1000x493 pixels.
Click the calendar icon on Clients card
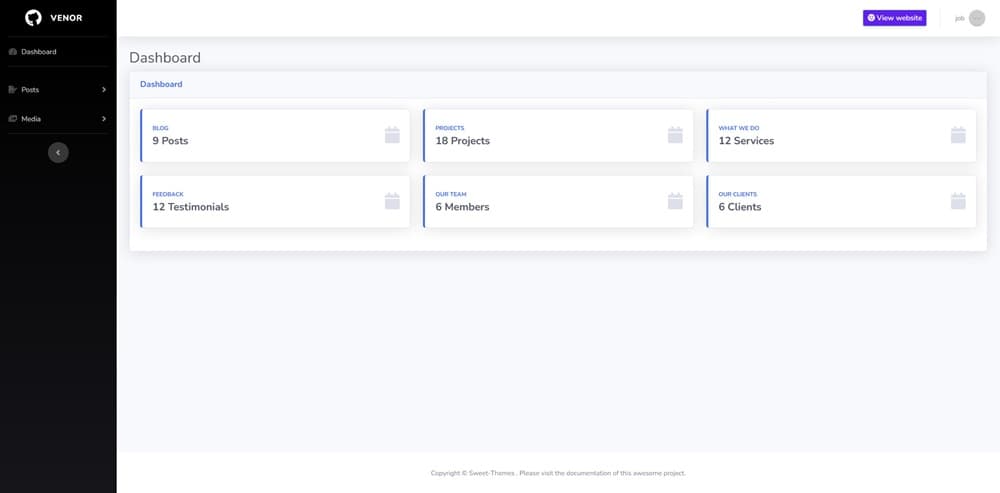pyautogui.click(x=958, y=201)
